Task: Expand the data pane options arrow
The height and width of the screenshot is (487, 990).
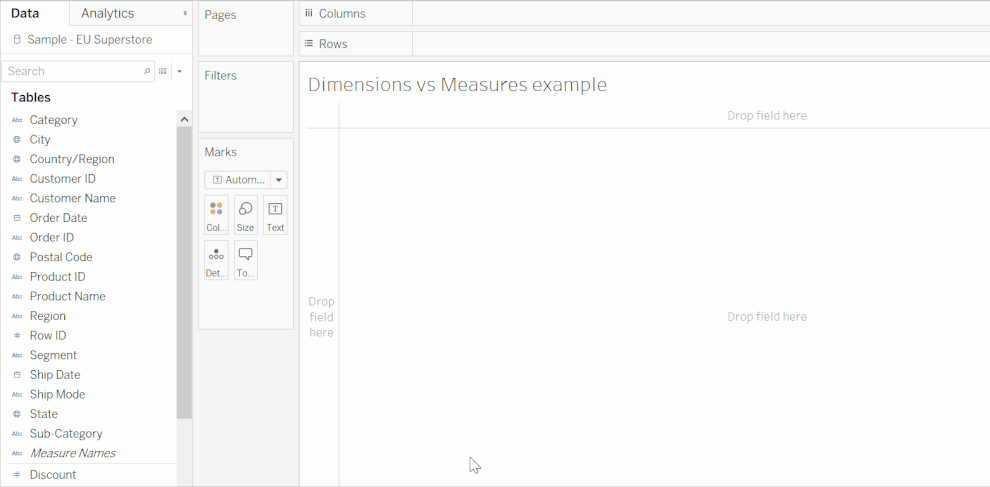Action: (179, 71)
